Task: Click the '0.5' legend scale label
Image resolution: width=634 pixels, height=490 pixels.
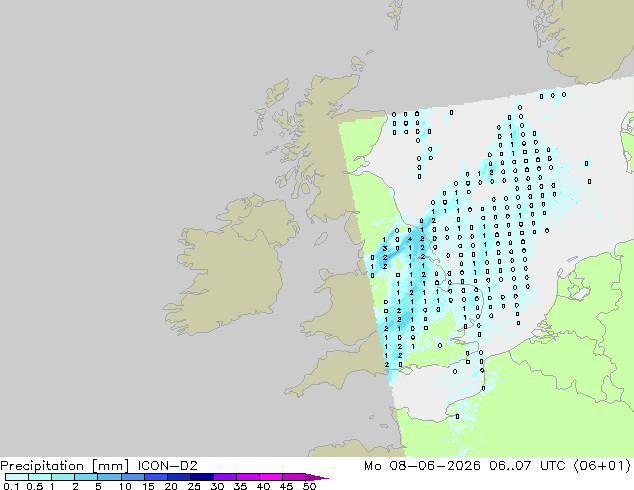Action: click(34, 486)
